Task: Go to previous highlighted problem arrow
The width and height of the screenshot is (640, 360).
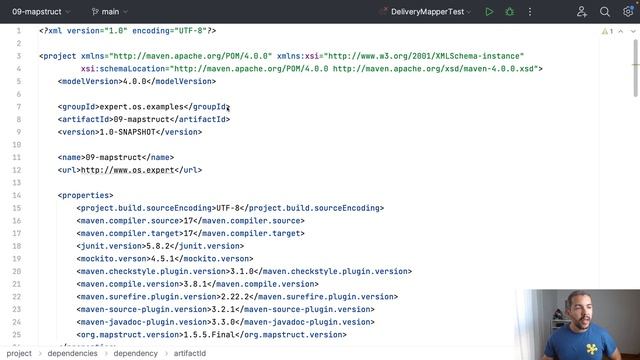Action: [x=620, y=31]
